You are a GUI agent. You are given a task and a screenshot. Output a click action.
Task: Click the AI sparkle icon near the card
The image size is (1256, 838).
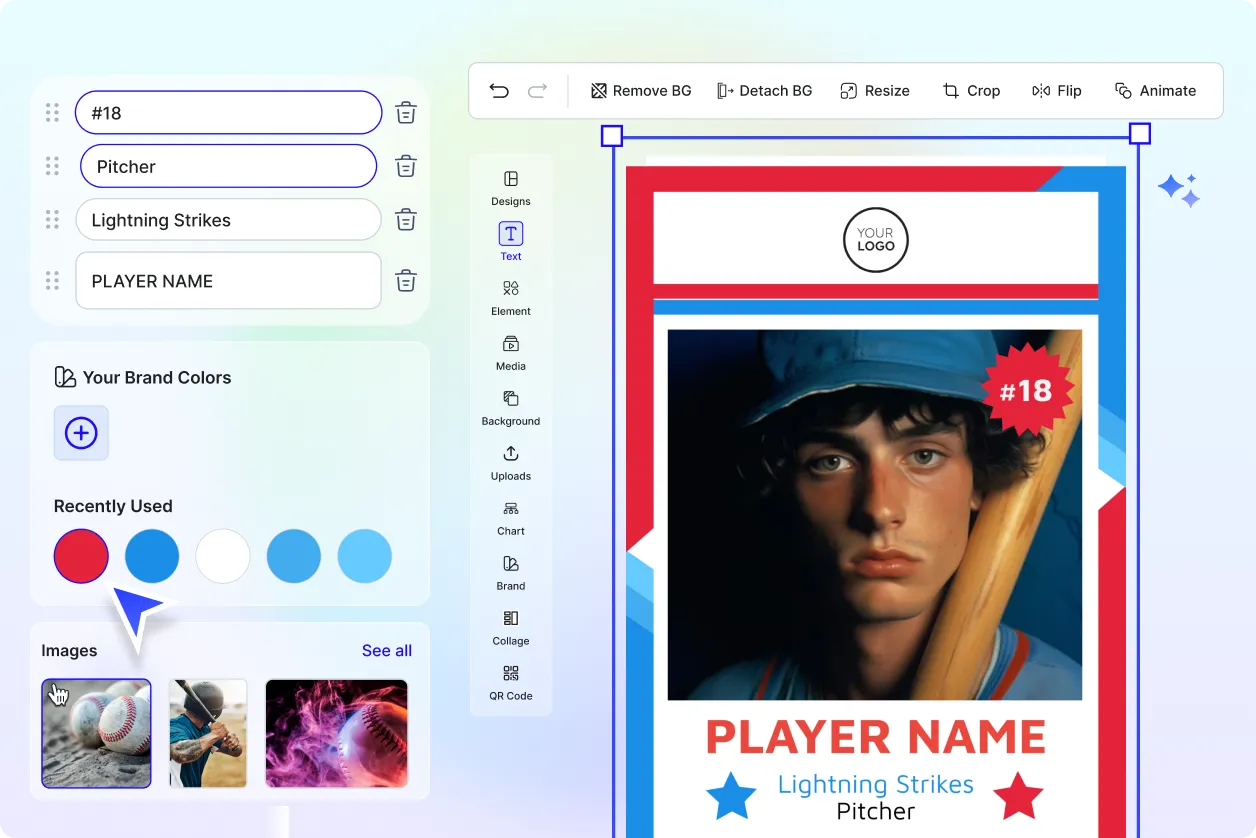click(1180, 189)
